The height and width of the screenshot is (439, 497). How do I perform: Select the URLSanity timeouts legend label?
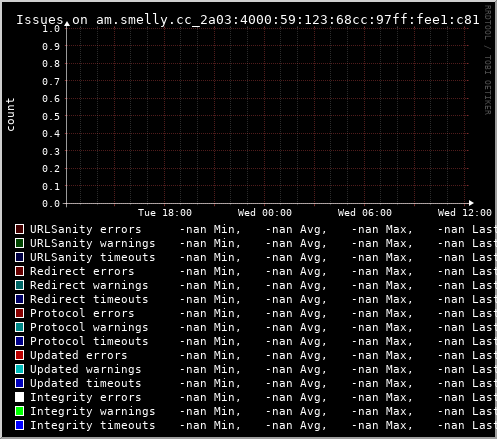(93, 257)
